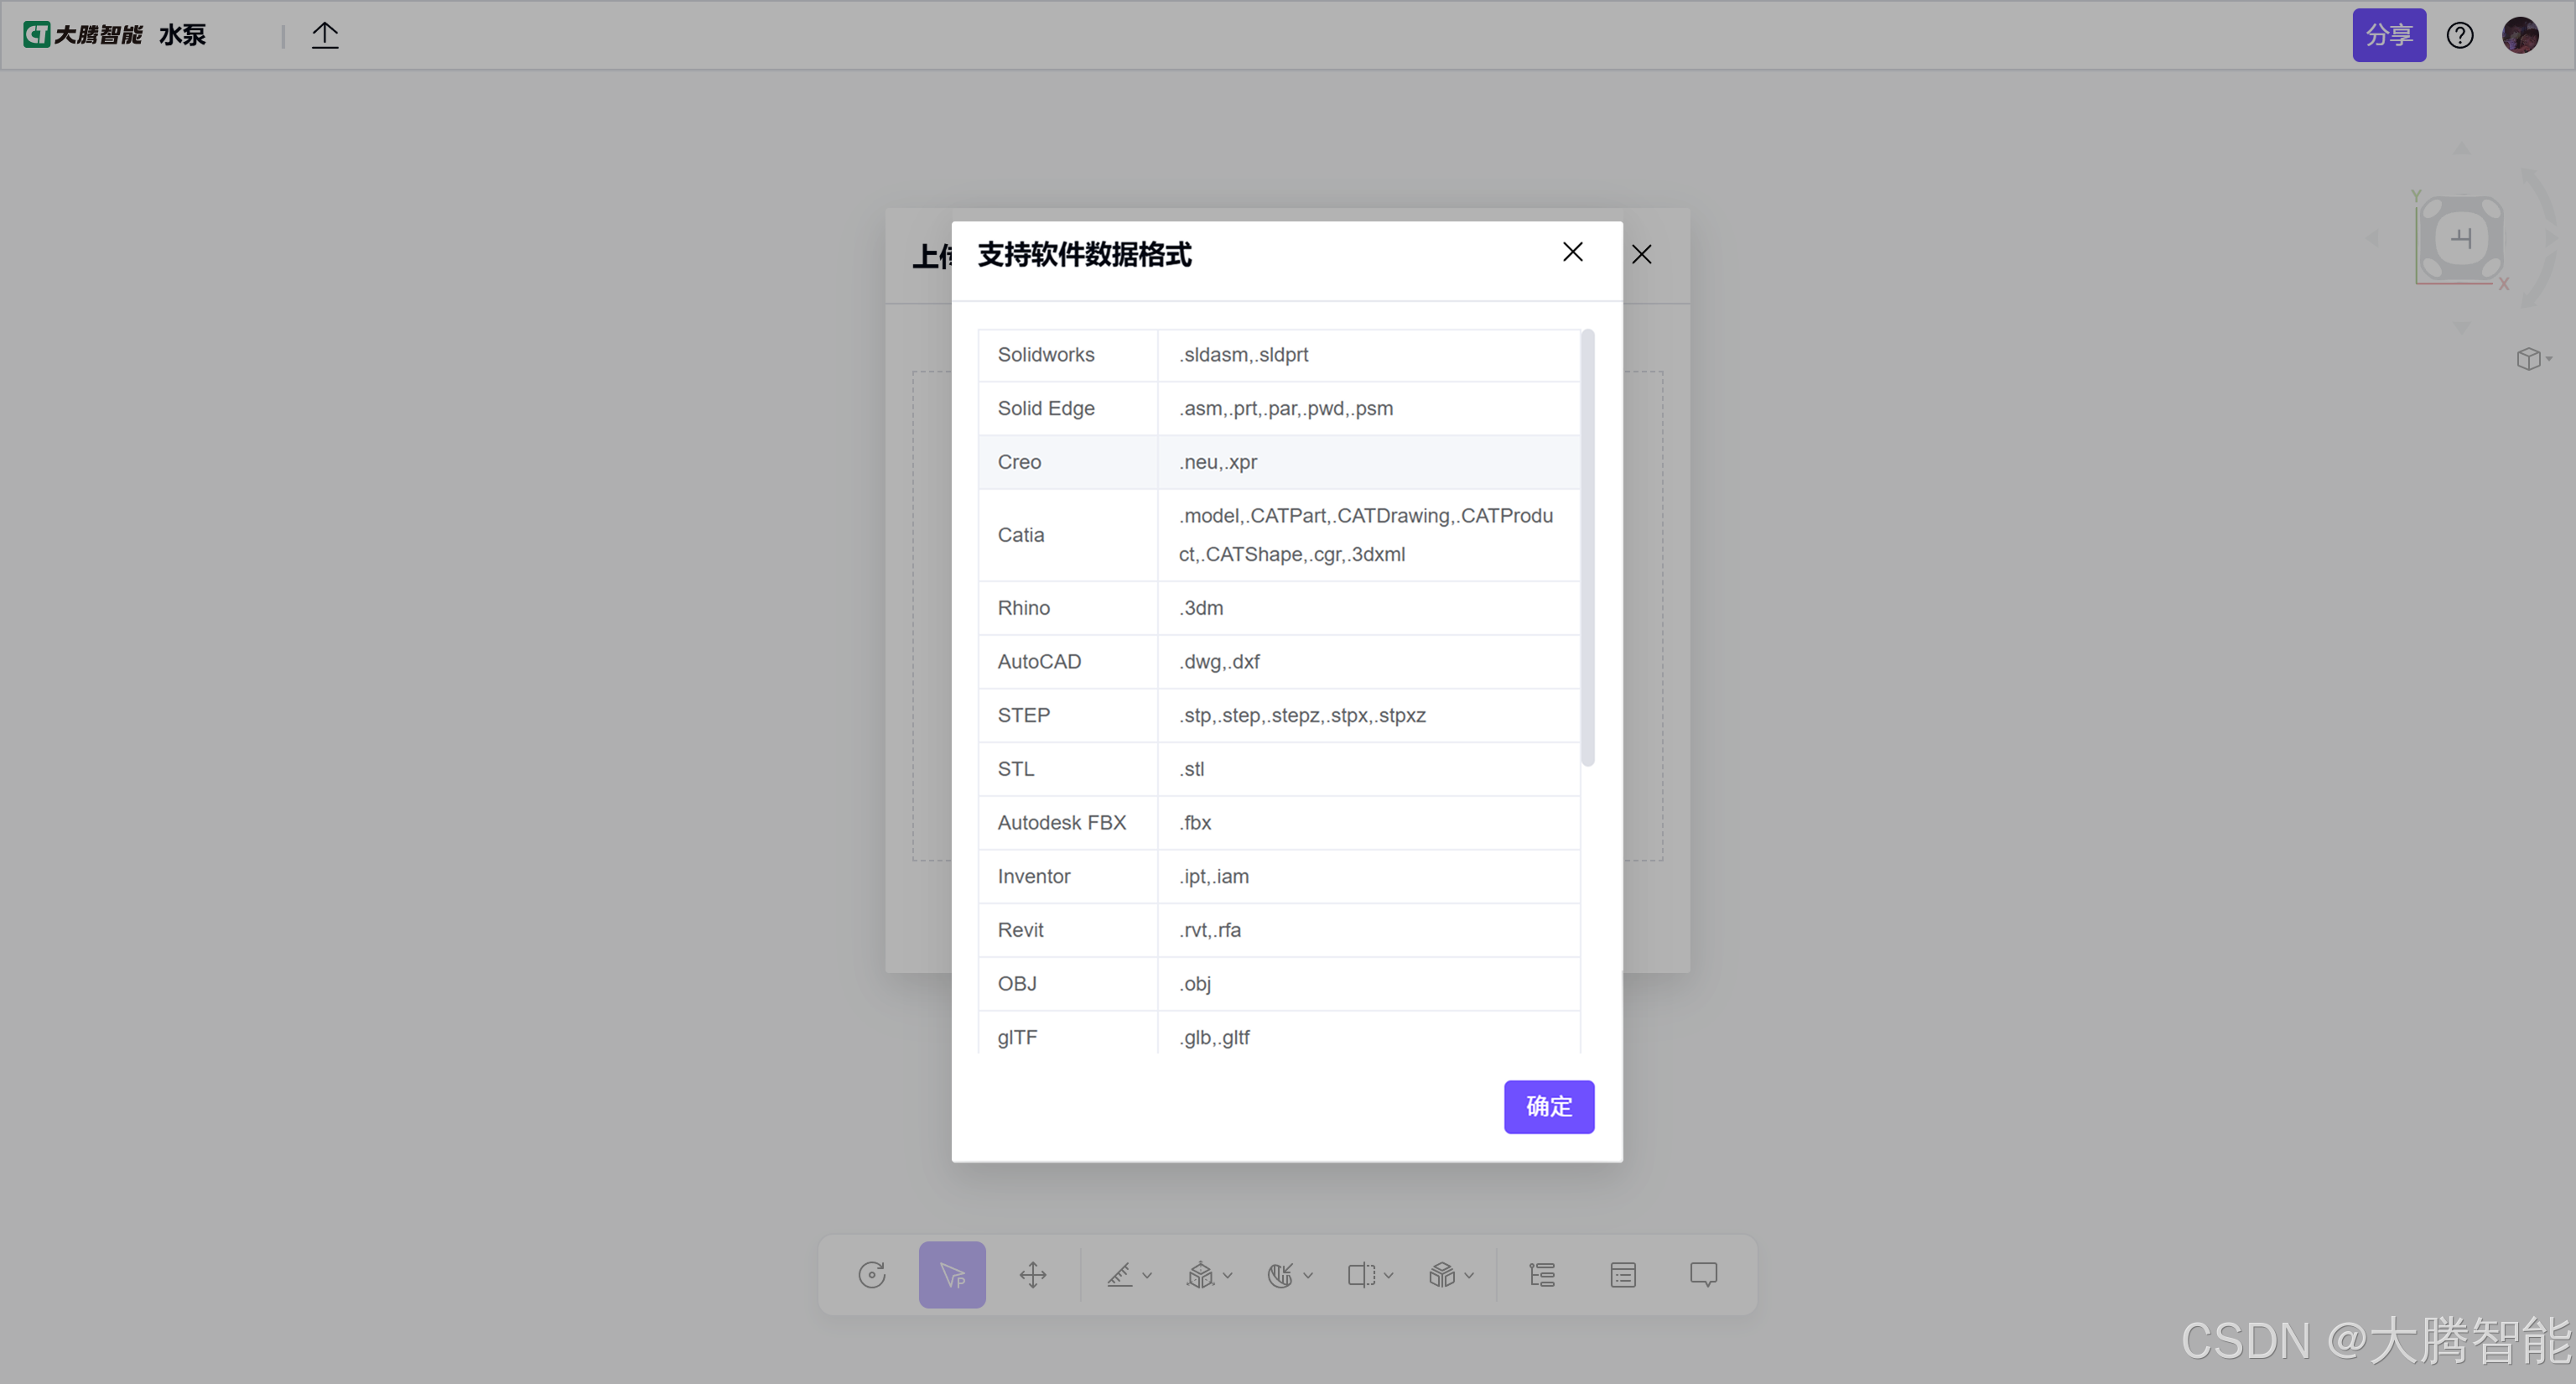Open the comment annotation tool
Viewport: 2576px width, 1384px height.
click(x=1703, y=1274)
